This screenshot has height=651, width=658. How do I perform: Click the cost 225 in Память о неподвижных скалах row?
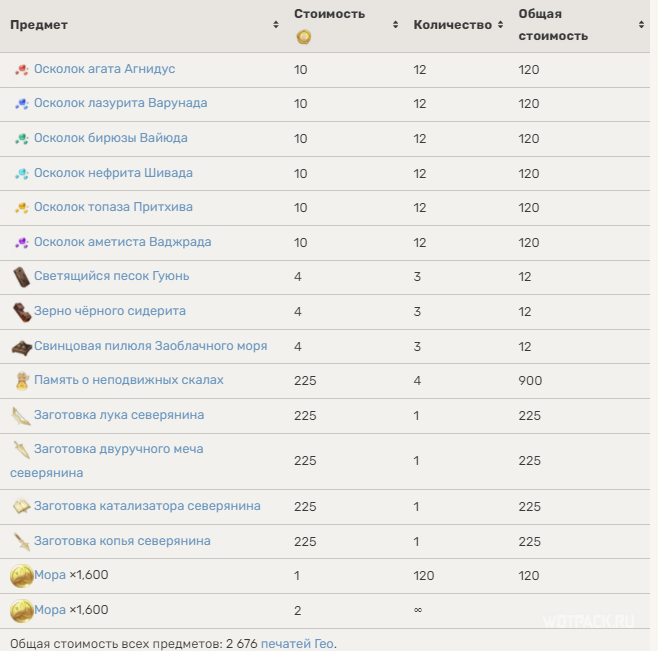click(305, 381)
